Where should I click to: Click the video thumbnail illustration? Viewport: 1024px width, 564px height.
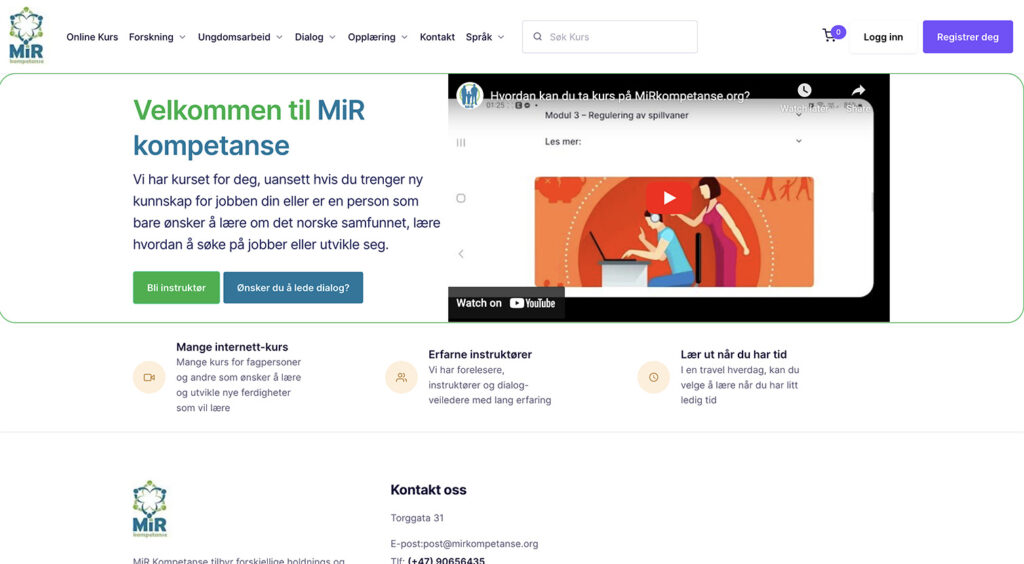674,231
